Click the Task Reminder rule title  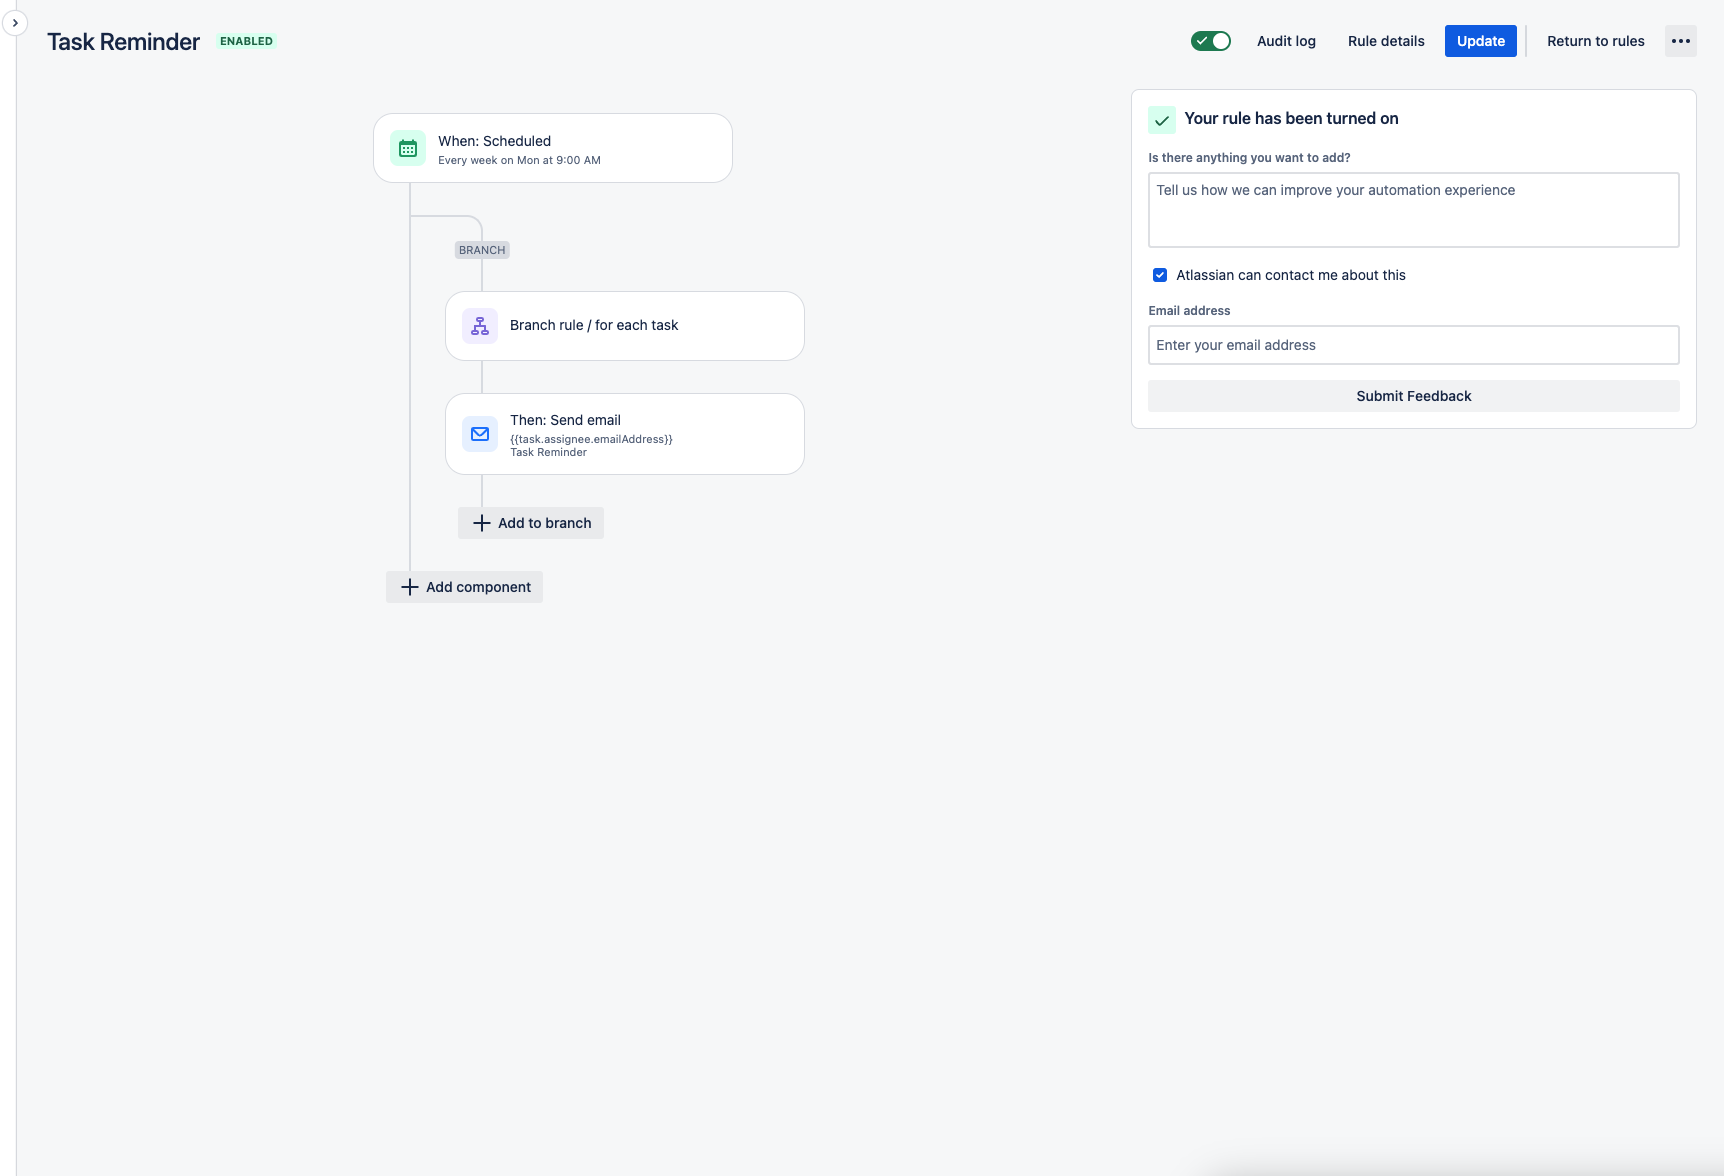124,41
